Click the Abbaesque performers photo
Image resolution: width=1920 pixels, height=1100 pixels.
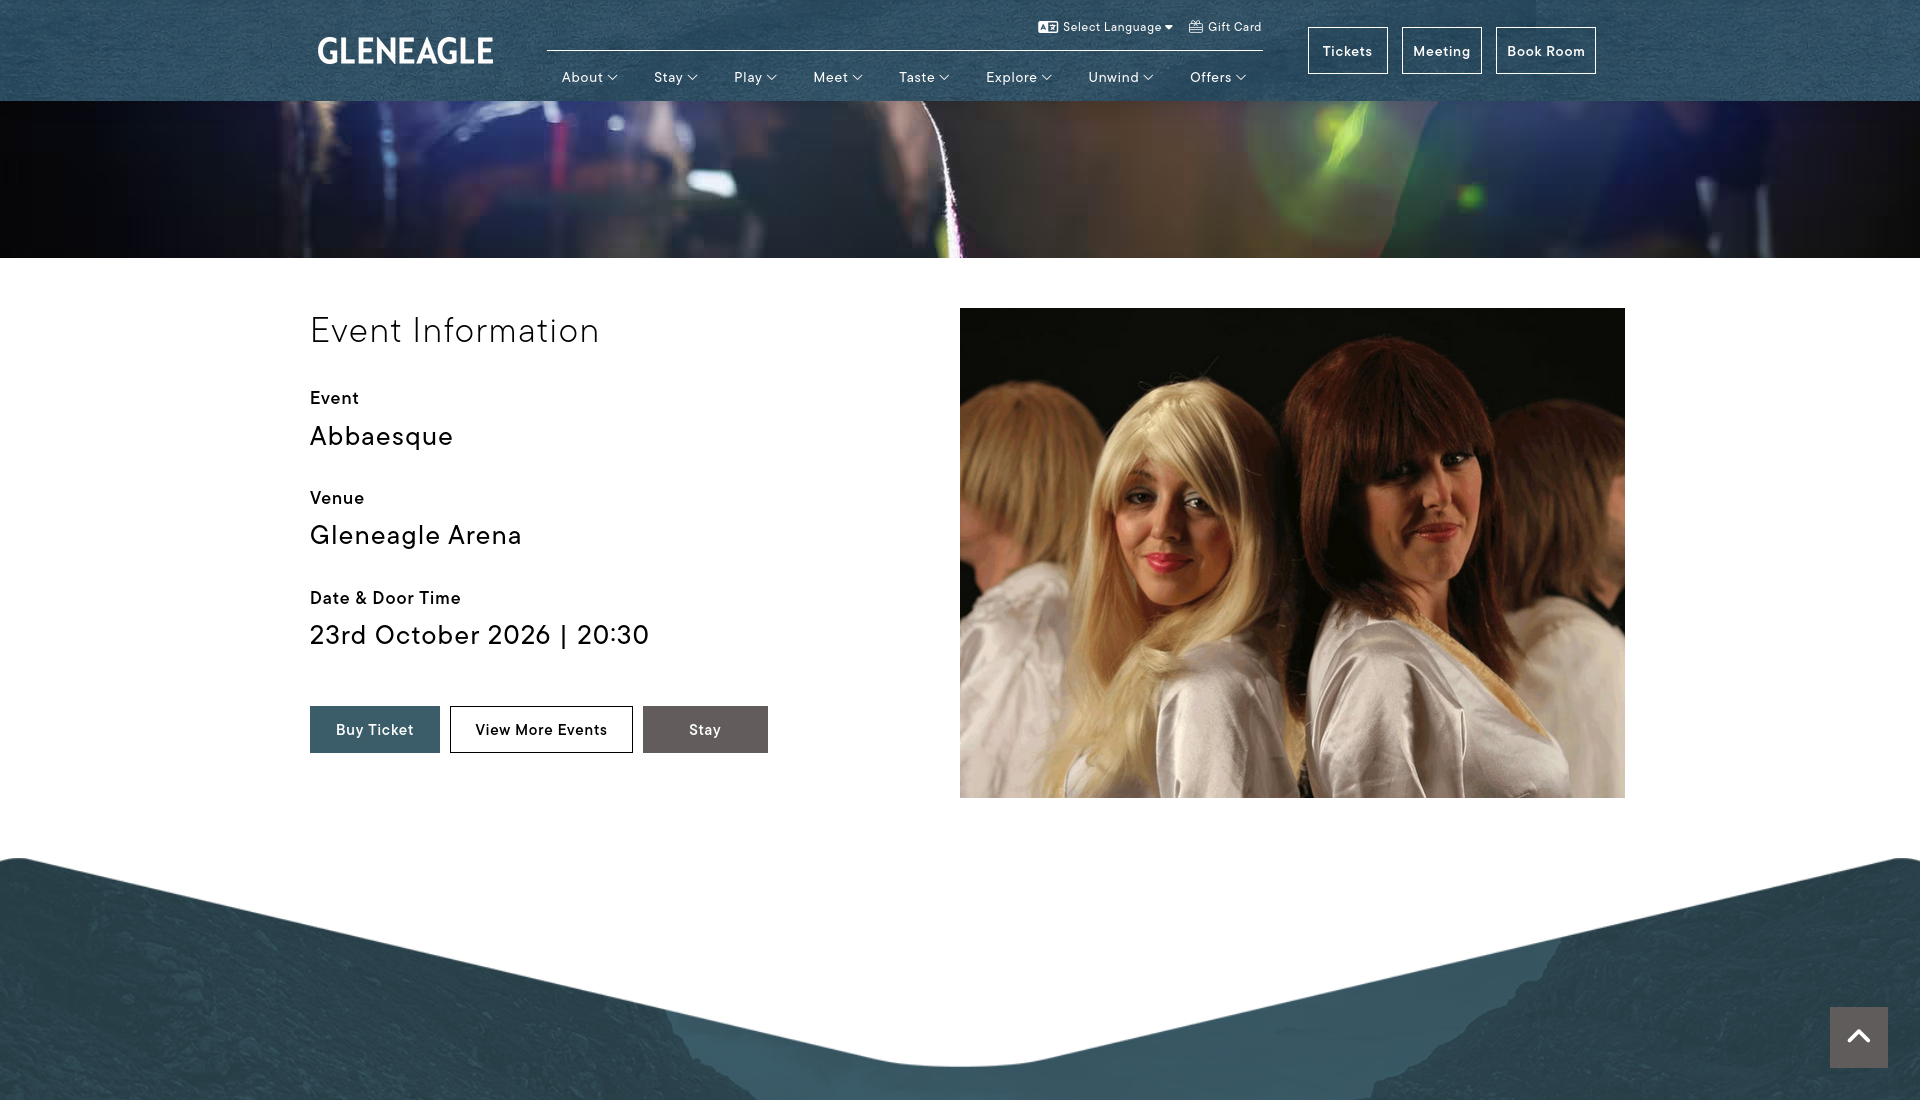(1292, 553)
